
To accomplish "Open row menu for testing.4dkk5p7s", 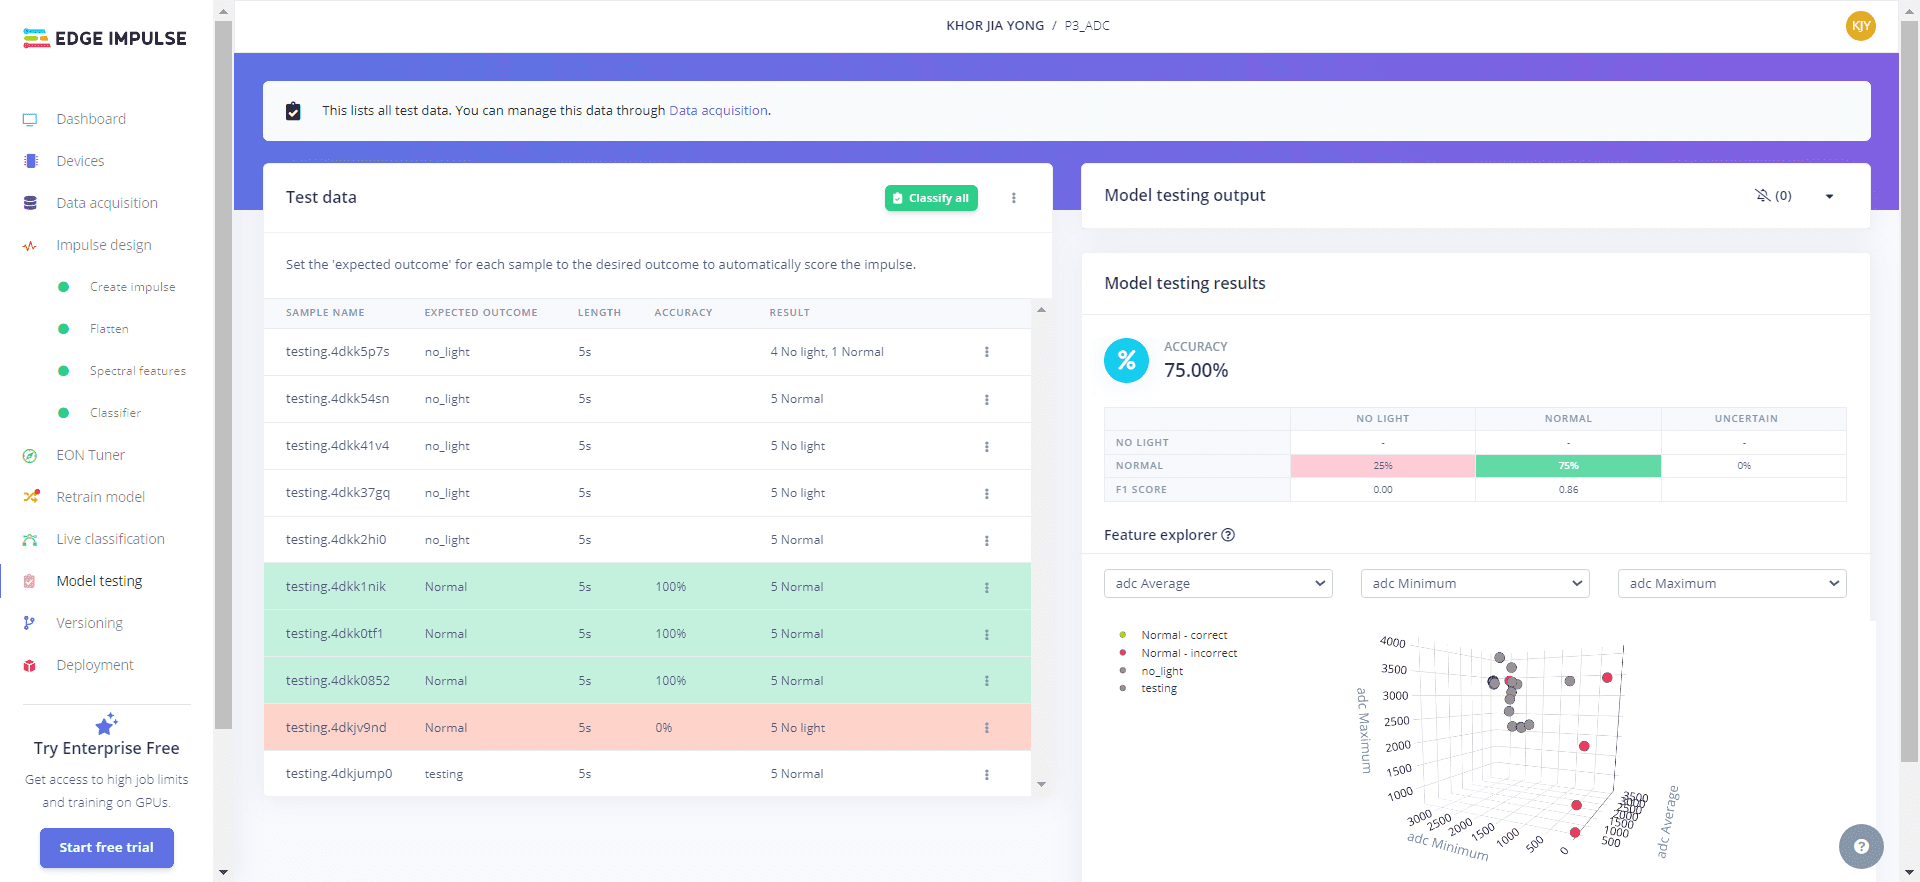I will (x=986, y=352).
